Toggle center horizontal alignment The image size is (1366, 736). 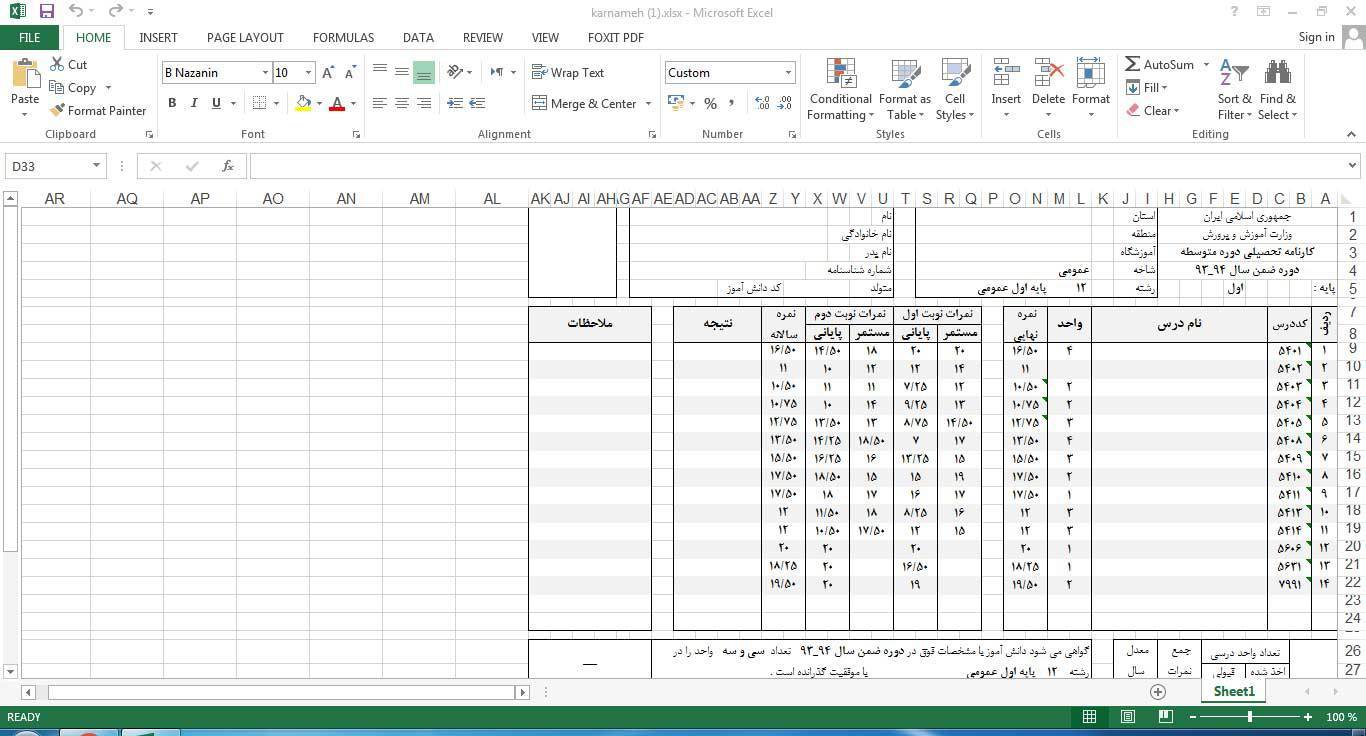pyautogui.click(x=402, y=103)
